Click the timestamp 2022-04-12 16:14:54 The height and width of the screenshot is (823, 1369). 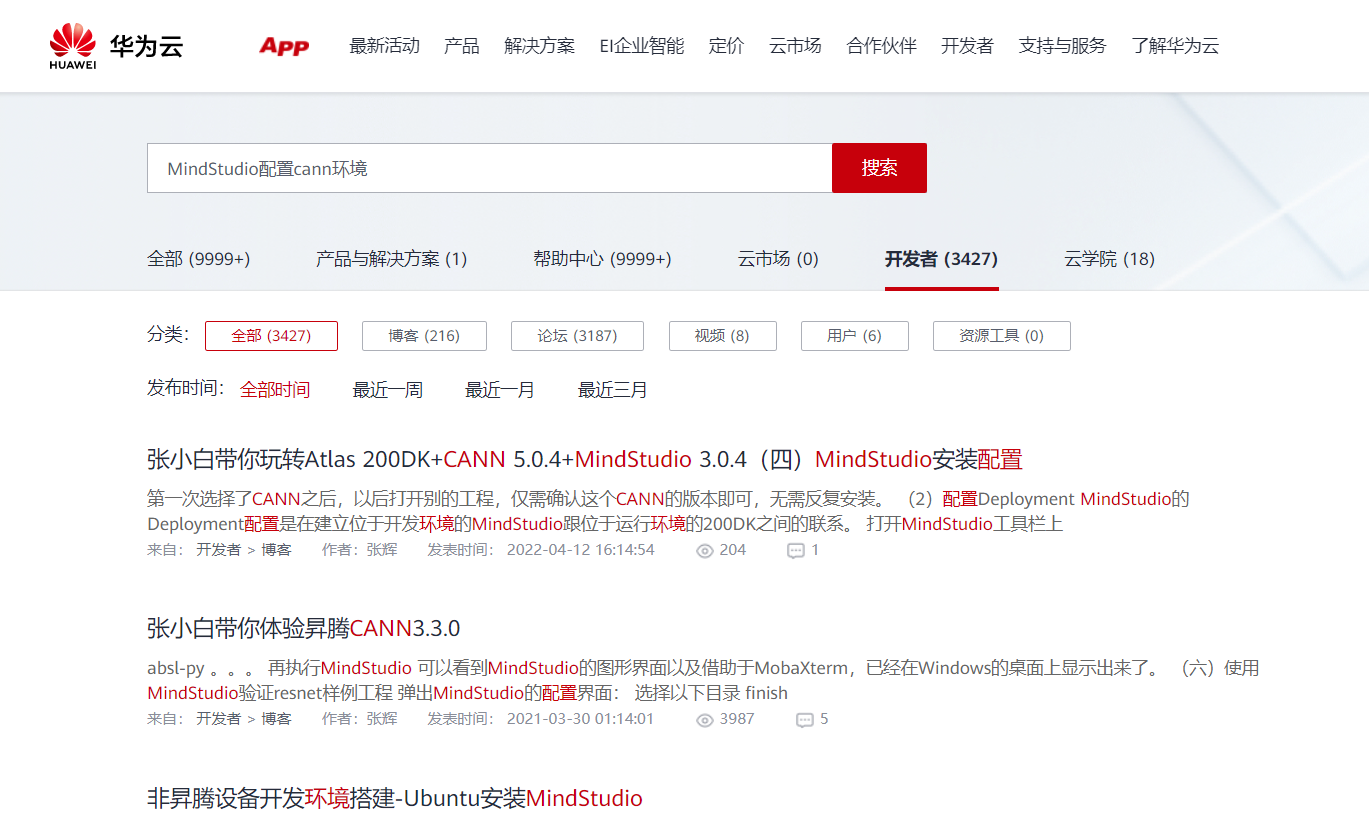[x=581, y=550]
